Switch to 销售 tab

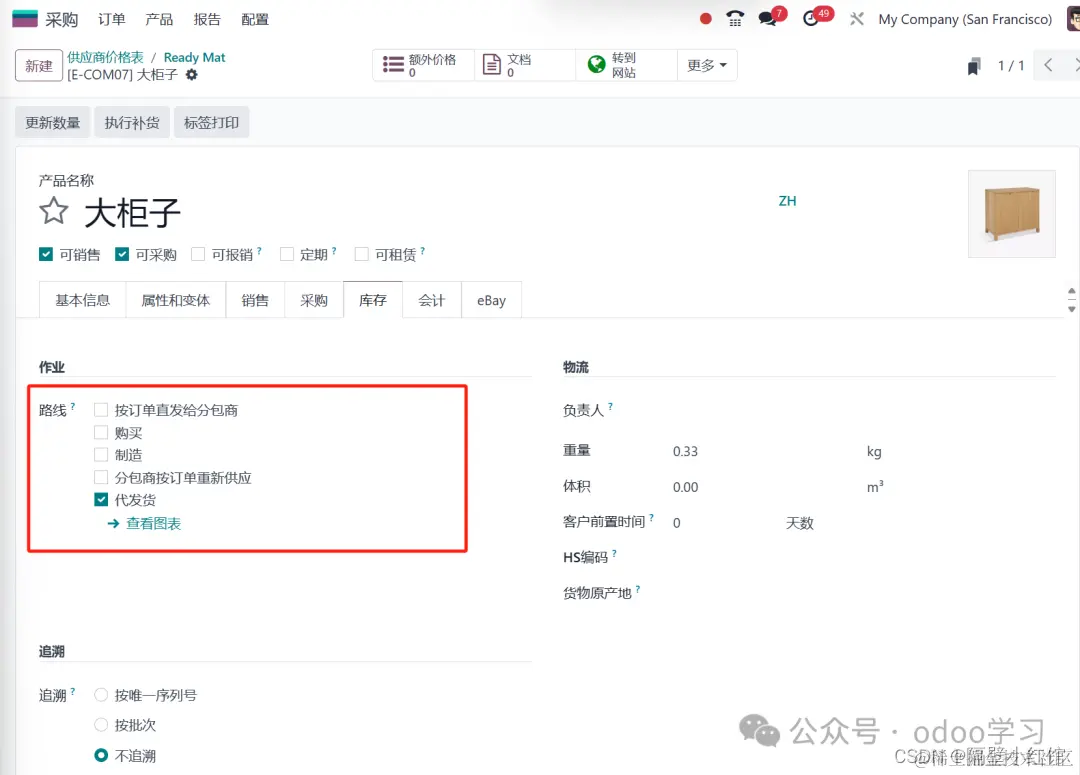(255, 300)
